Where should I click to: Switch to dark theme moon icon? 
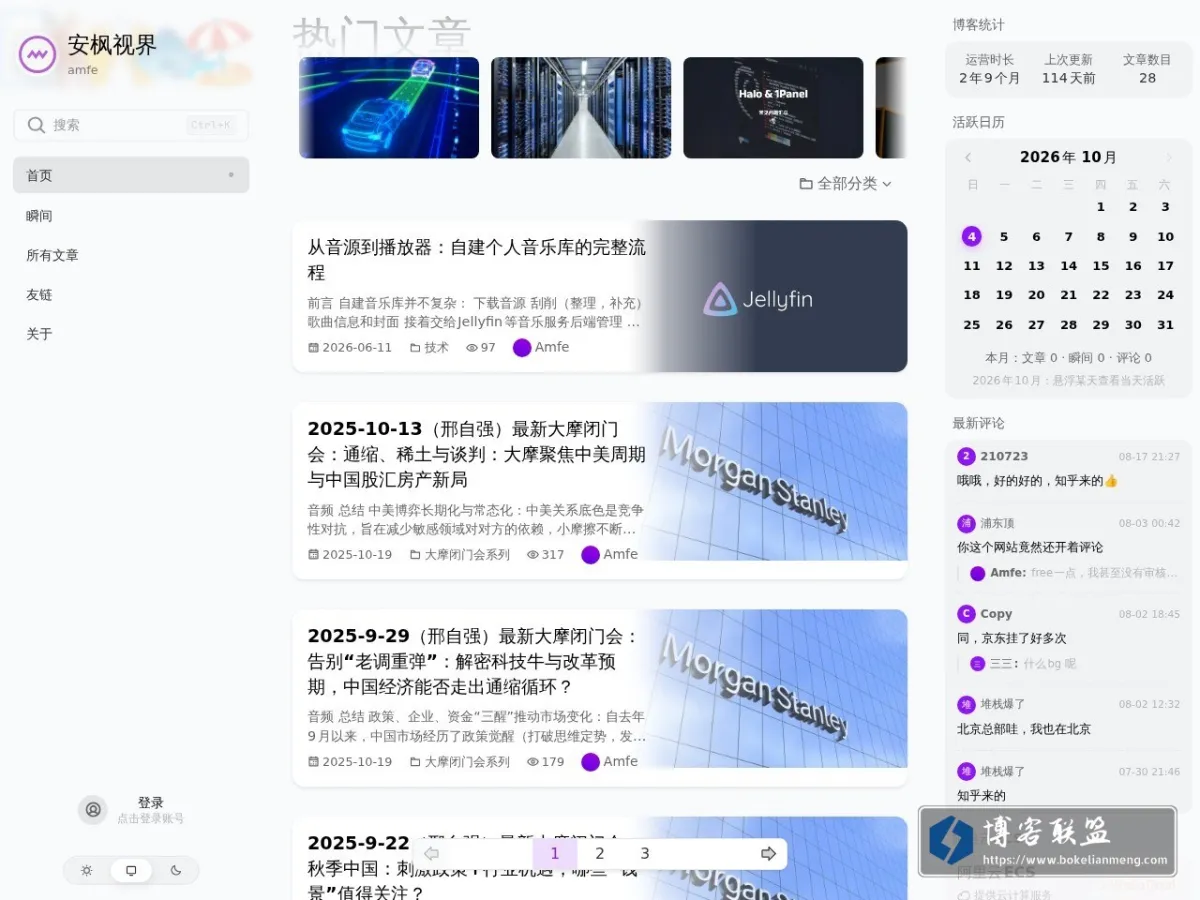[x=176, y=871]
